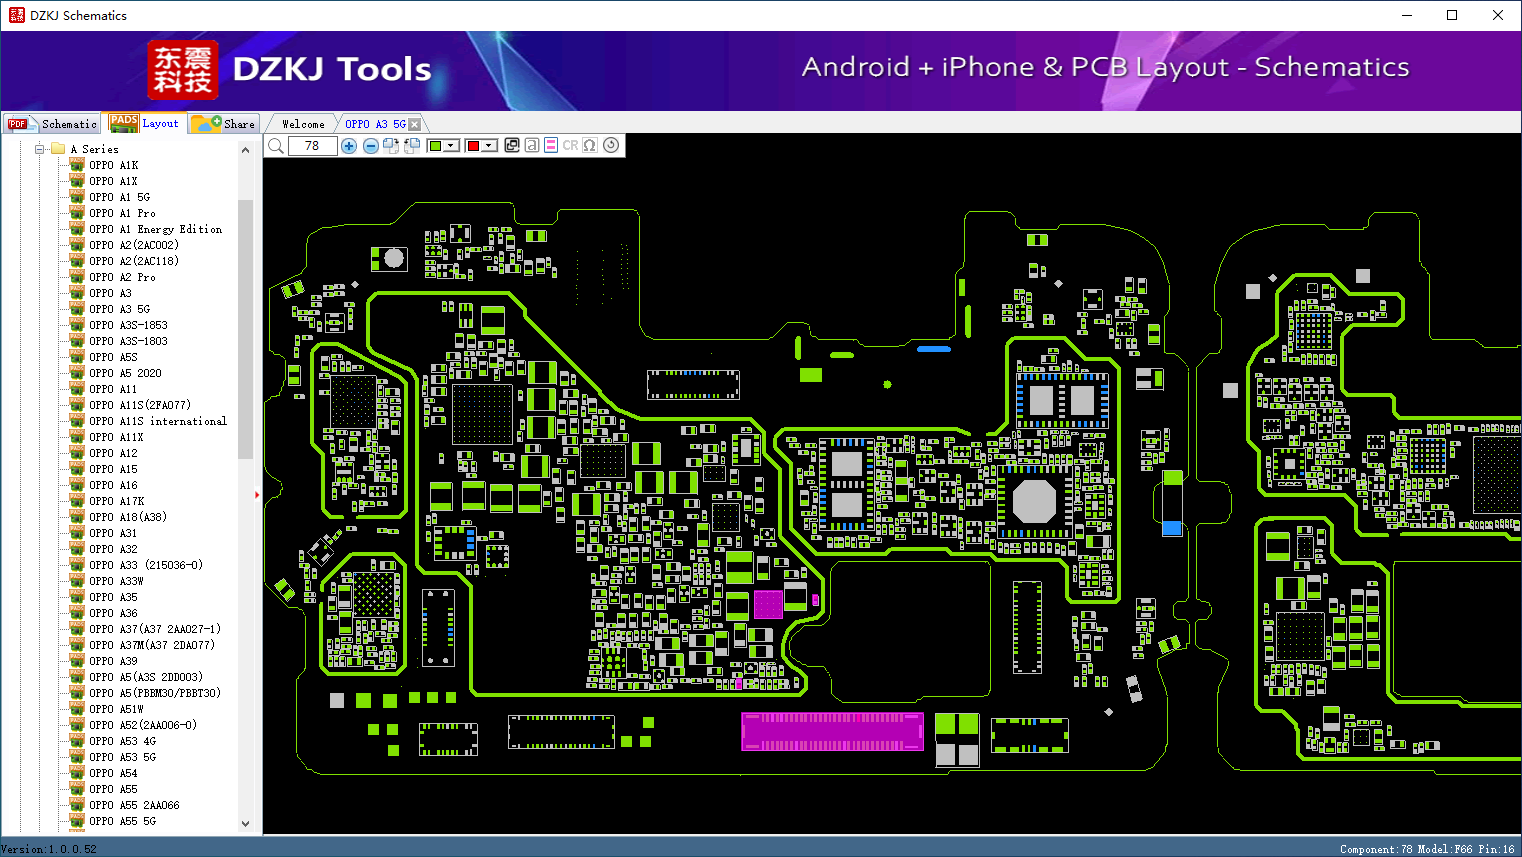
Task: Click the A Series folder icon
Action: 58,149
